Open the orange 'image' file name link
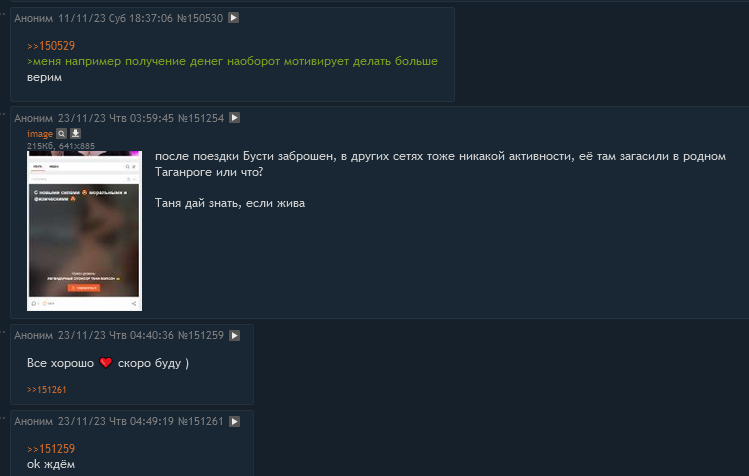 40,134
